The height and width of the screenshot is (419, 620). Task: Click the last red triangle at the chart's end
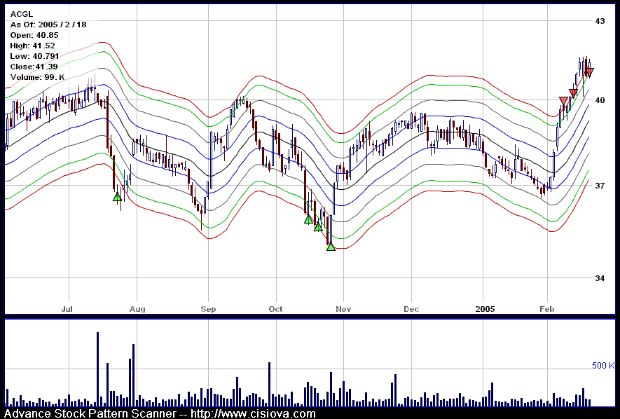[589, 72]
